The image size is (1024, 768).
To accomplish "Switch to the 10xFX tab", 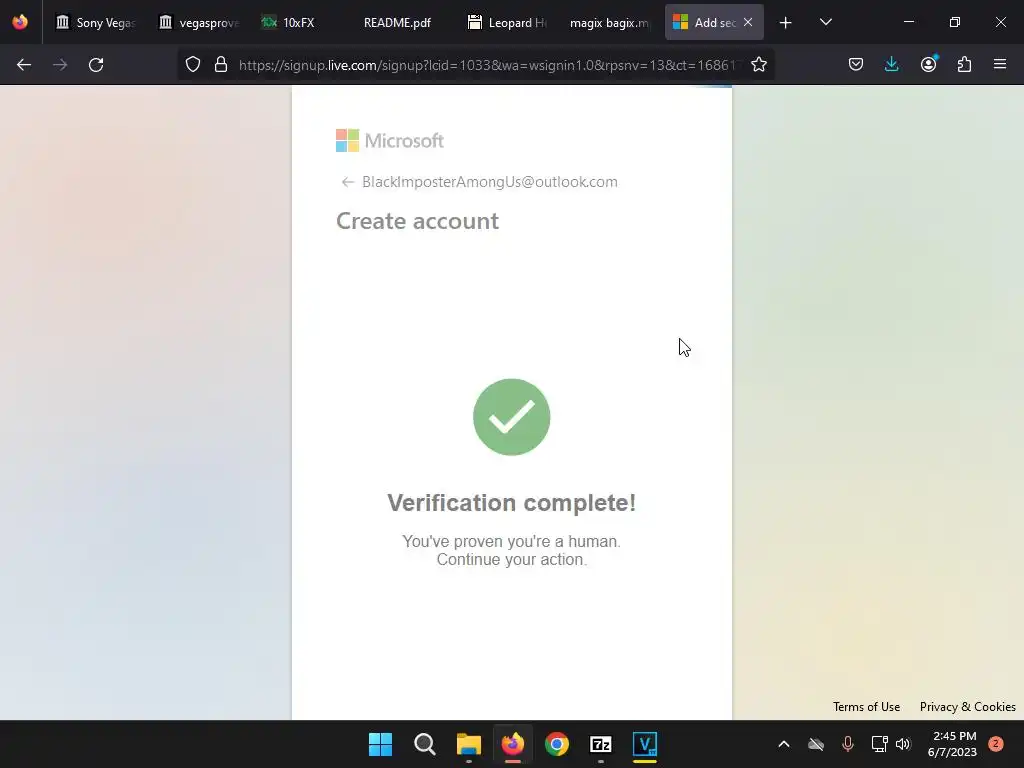I will click(300, 23).
